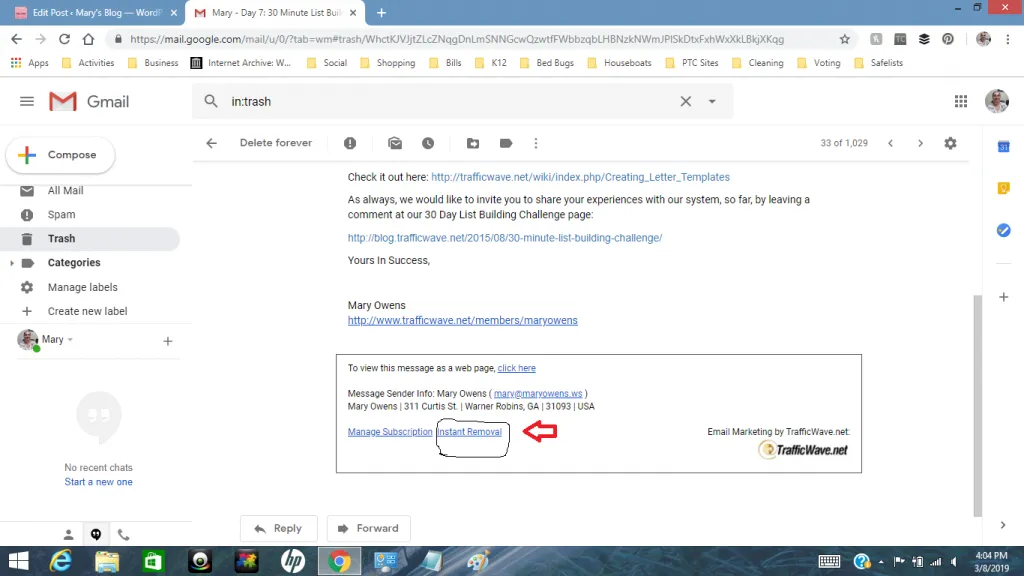Image resolution: width=1024 pixels, height=576 pixels.
Task: Open Tasks side panel icon
Action: (x=1004, y=230)
